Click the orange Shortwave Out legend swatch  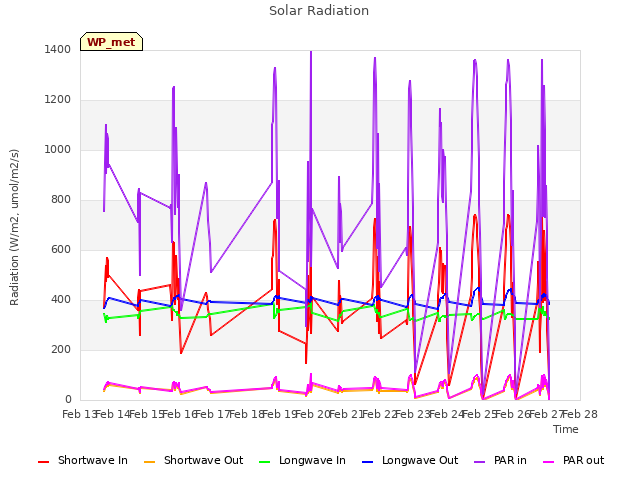click(149, 462)
